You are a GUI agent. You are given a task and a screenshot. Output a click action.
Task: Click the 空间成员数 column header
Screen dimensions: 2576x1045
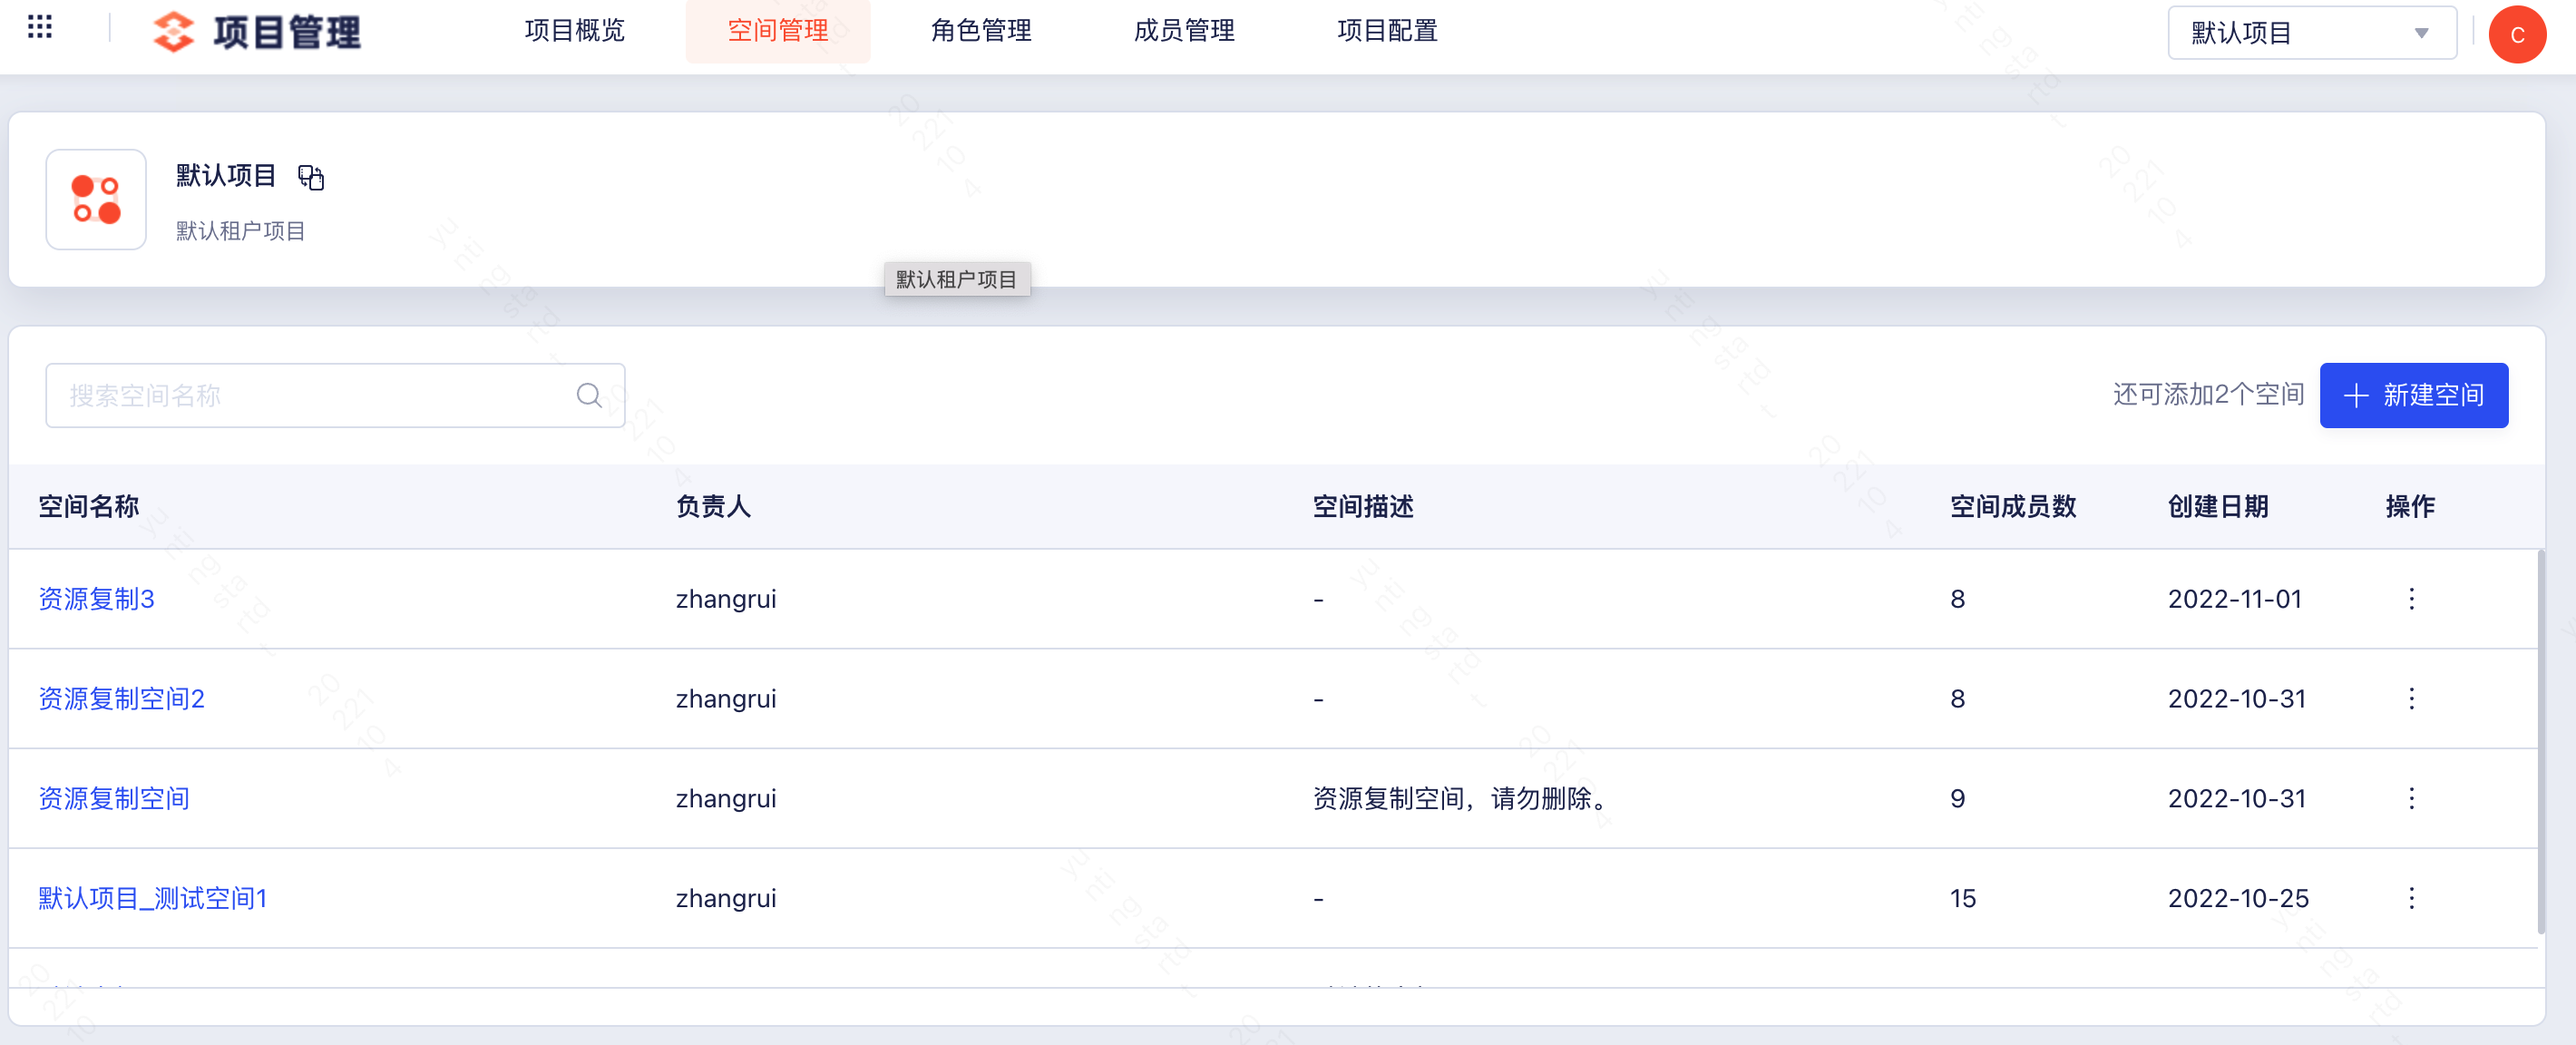[x=2013, y=507]
